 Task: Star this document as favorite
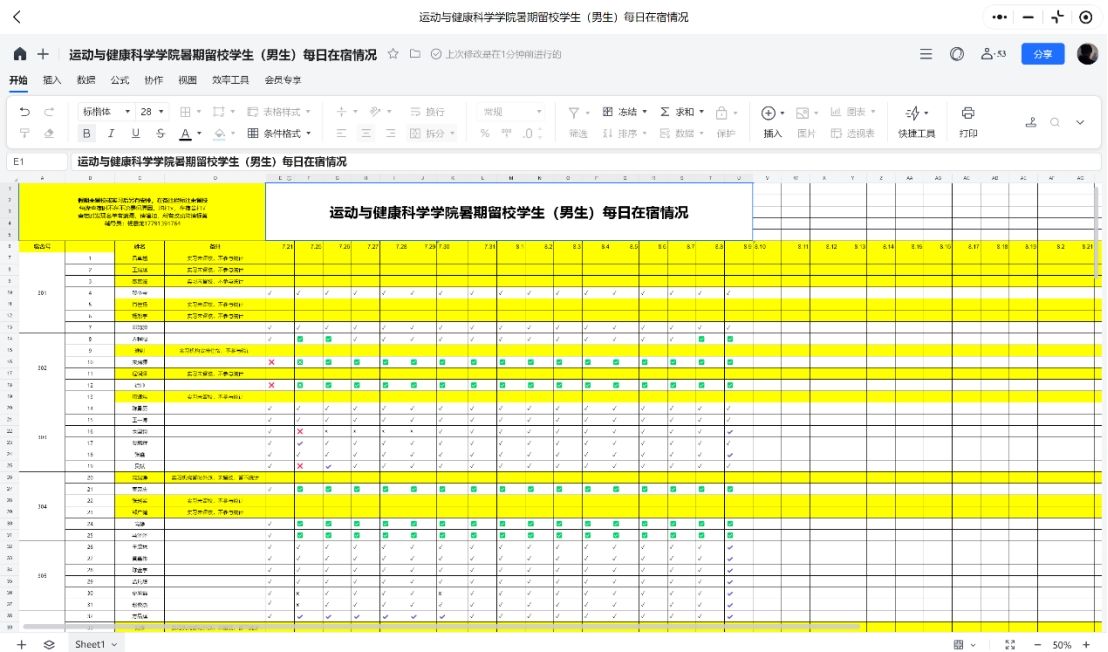393,54
